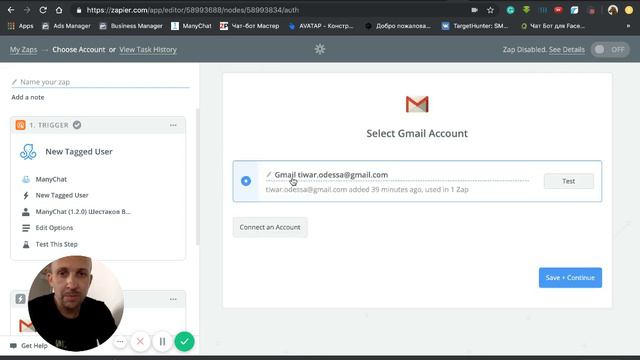Open the ManyChat (1.2.0) account row
640x360 pixels.
pyautogui.click(x=83, y=212)
